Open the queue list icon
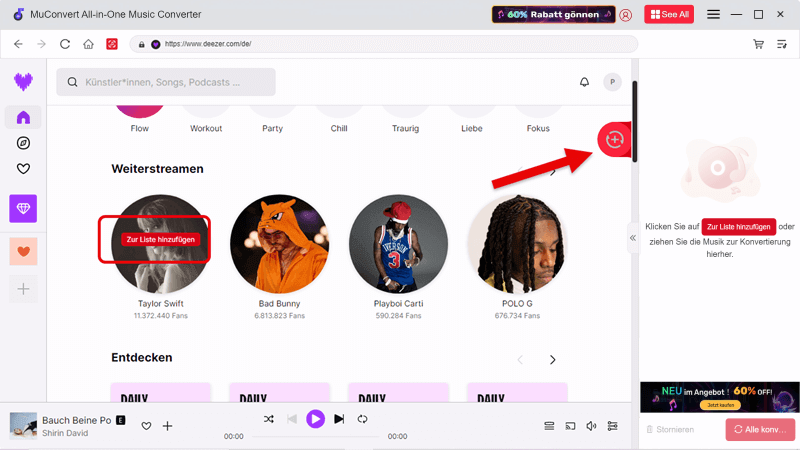Viewport: 800px width, 450px height. (549, 426)
